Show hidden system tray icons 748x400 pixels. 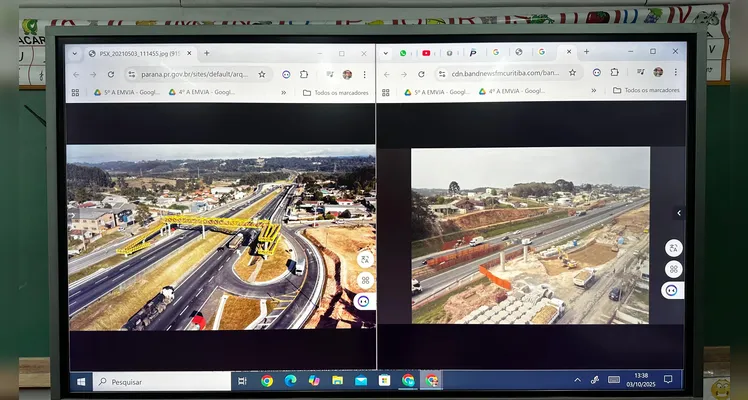pyautogui.click(x=577, y=380)
